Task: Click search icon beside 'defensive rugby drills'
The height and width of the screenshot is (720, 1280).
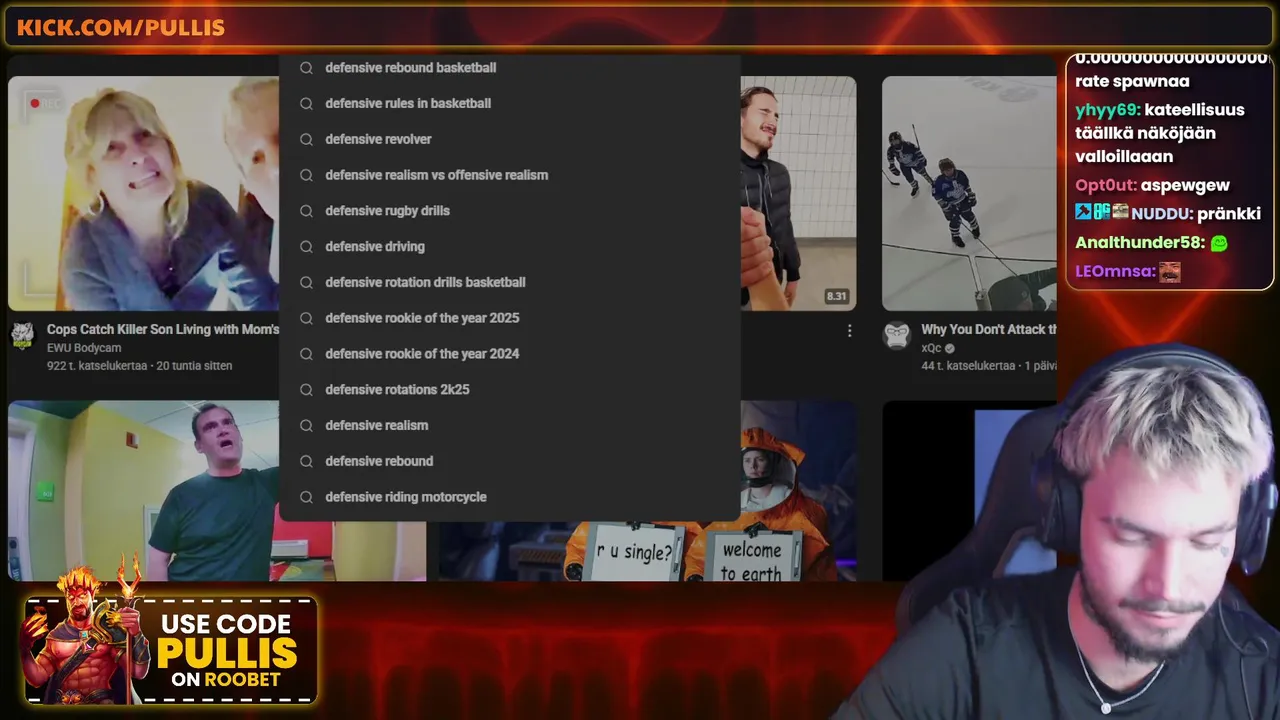Action: (307, 211)
